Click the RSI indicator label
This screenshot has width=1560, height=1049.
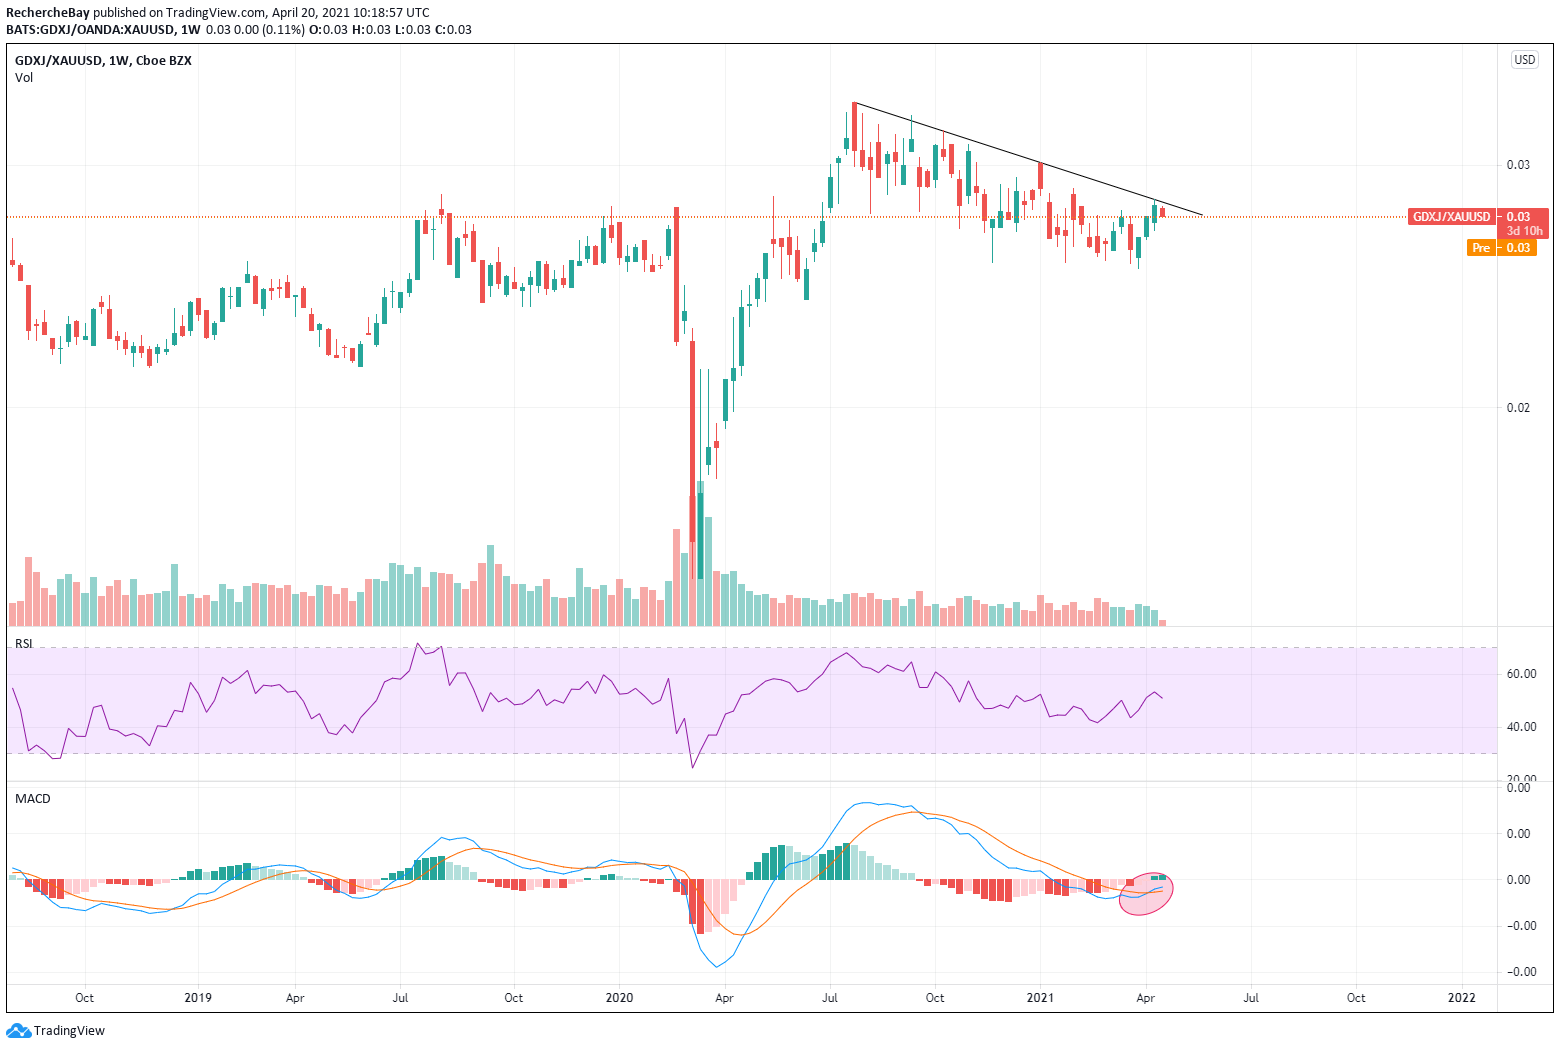24,644
